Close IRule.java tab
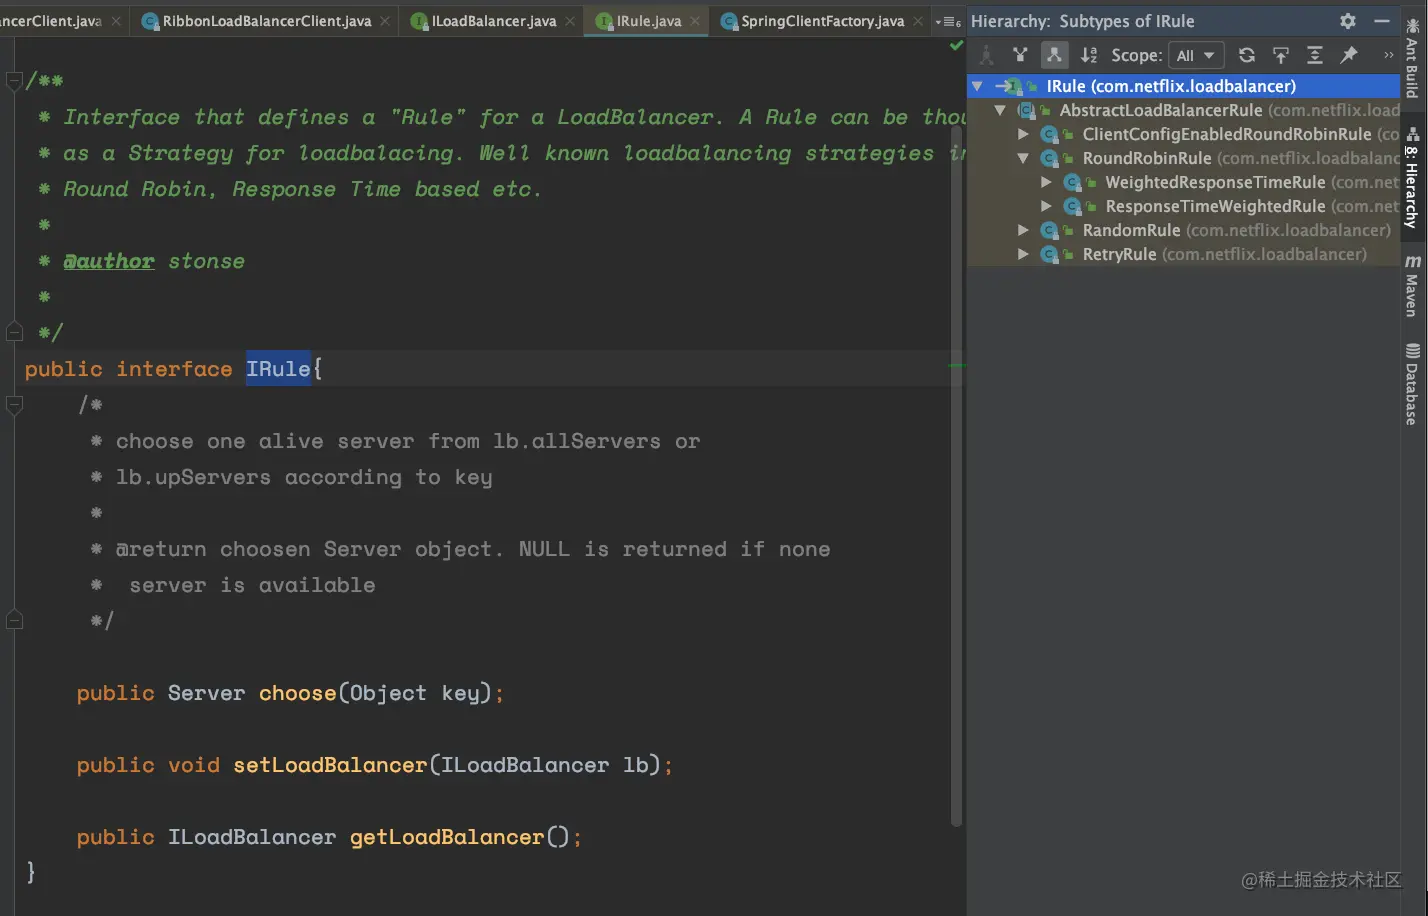 [695, 21]
